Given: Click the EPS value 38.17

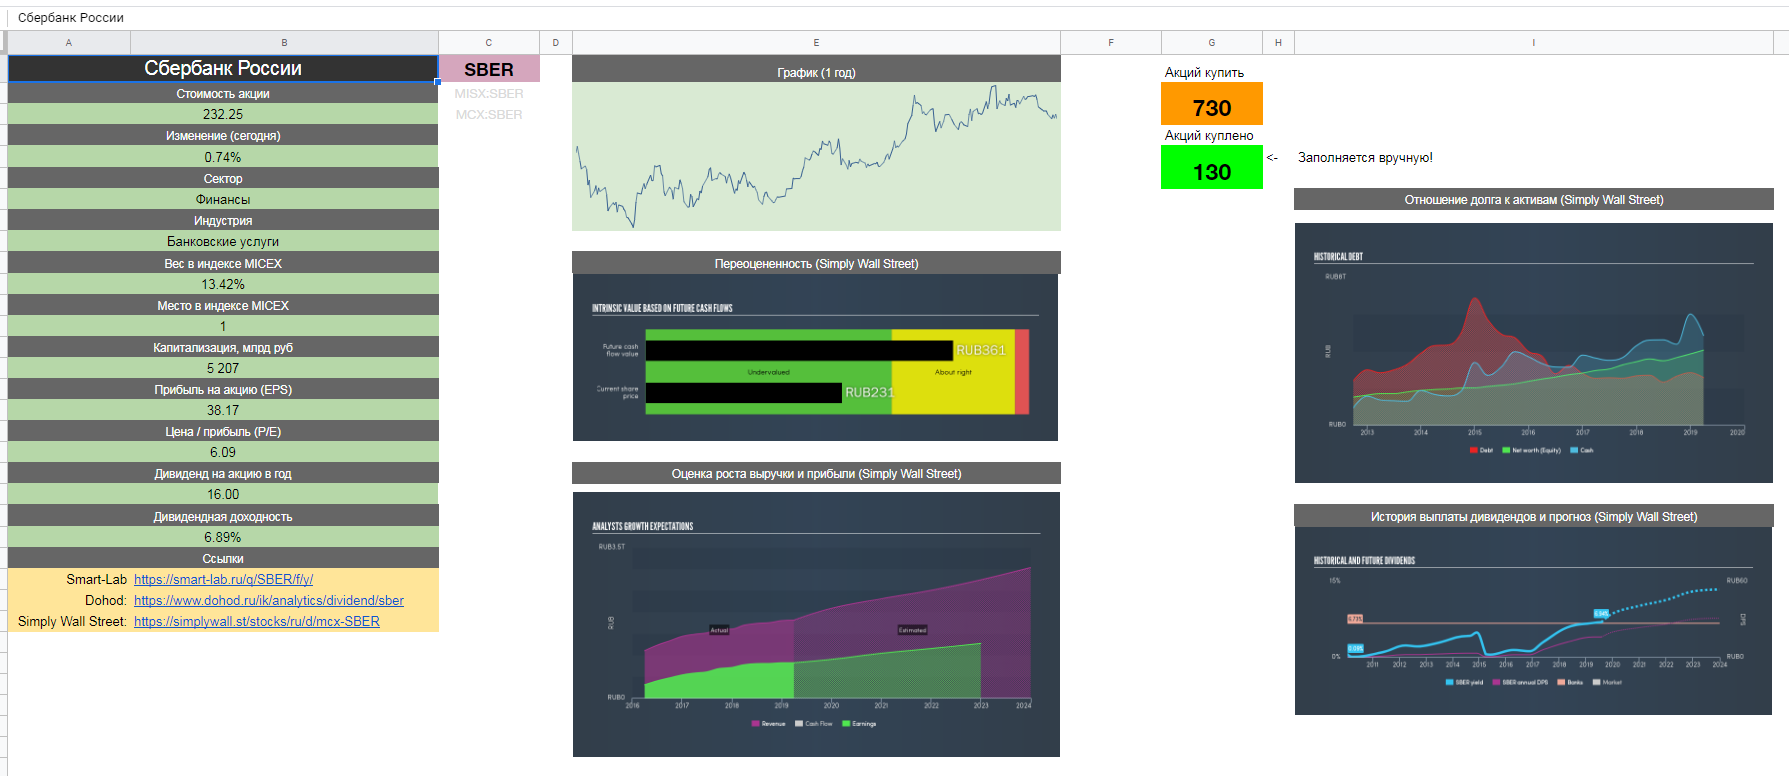Looking at the screenshot, I should [x=223, y=410].
